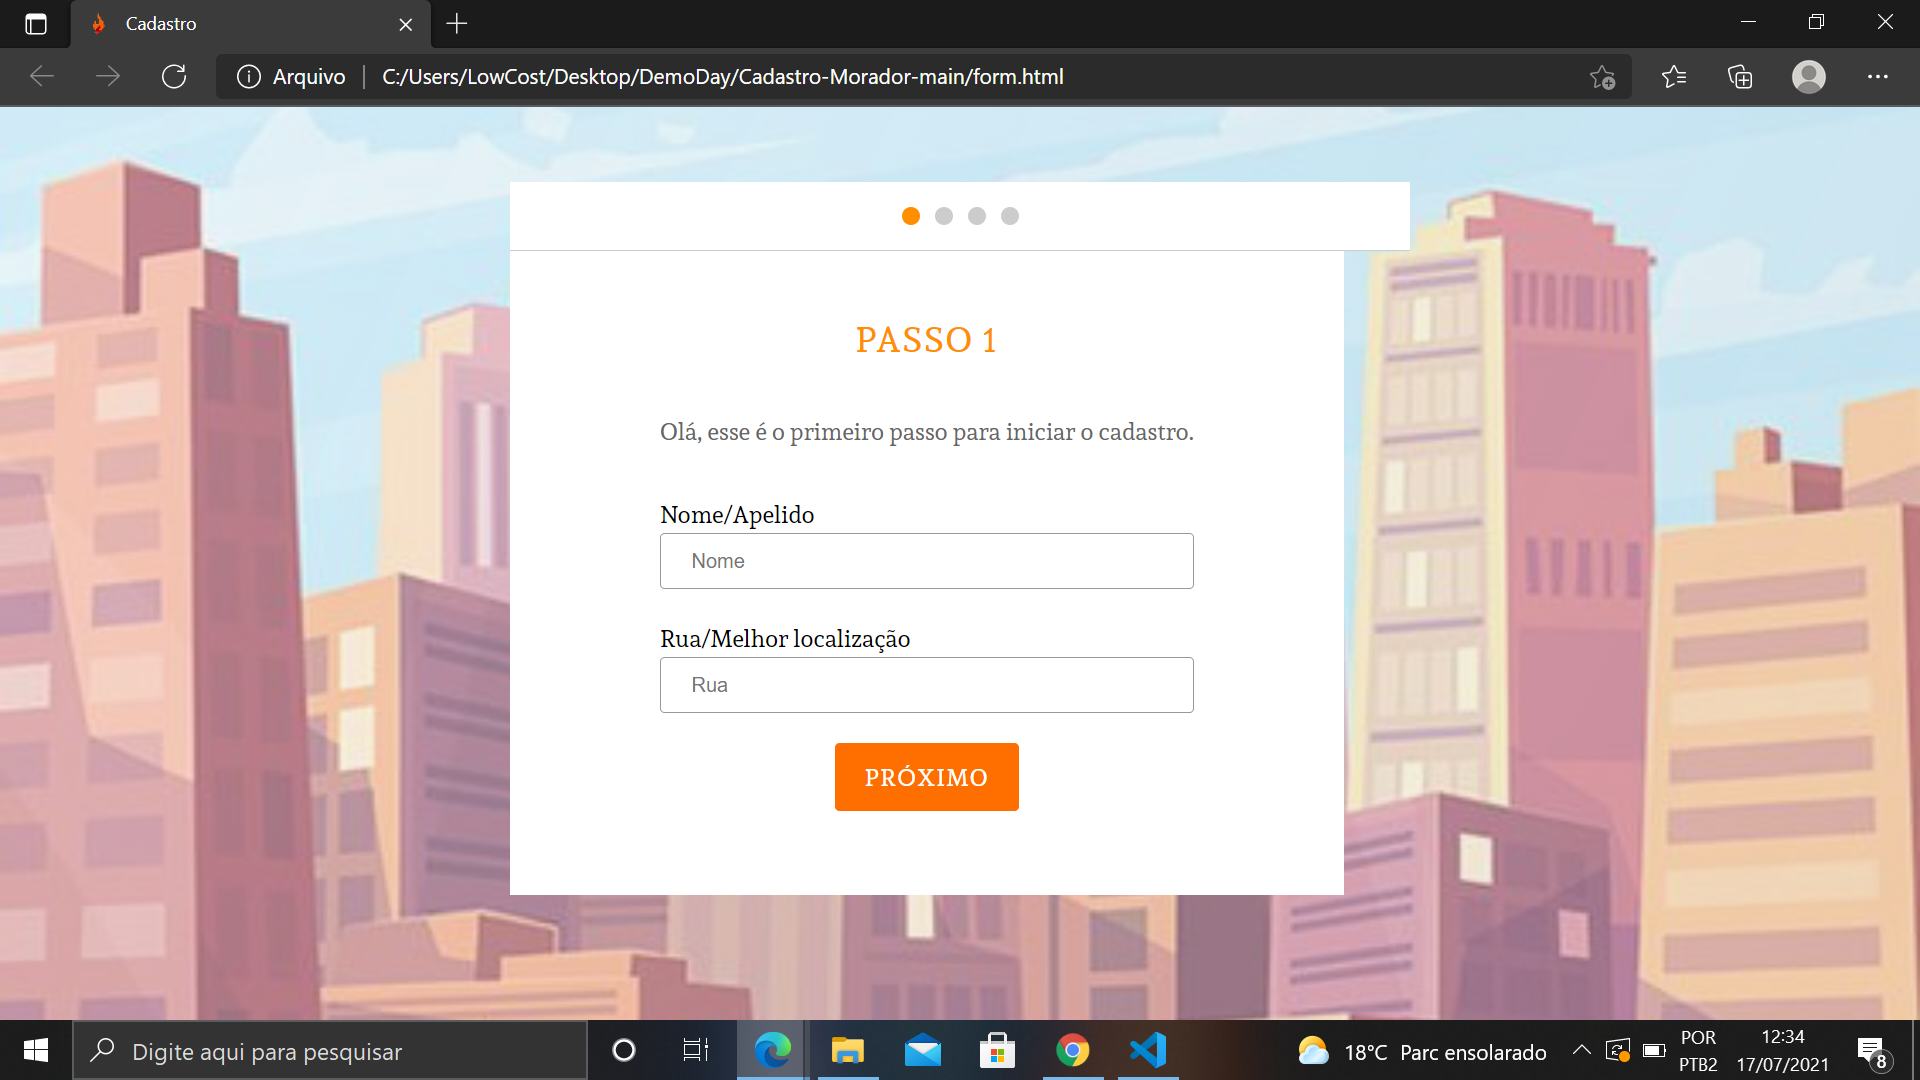Jump to the last step indicator dot
1920x1080 pixels.
pos(1010,215)
